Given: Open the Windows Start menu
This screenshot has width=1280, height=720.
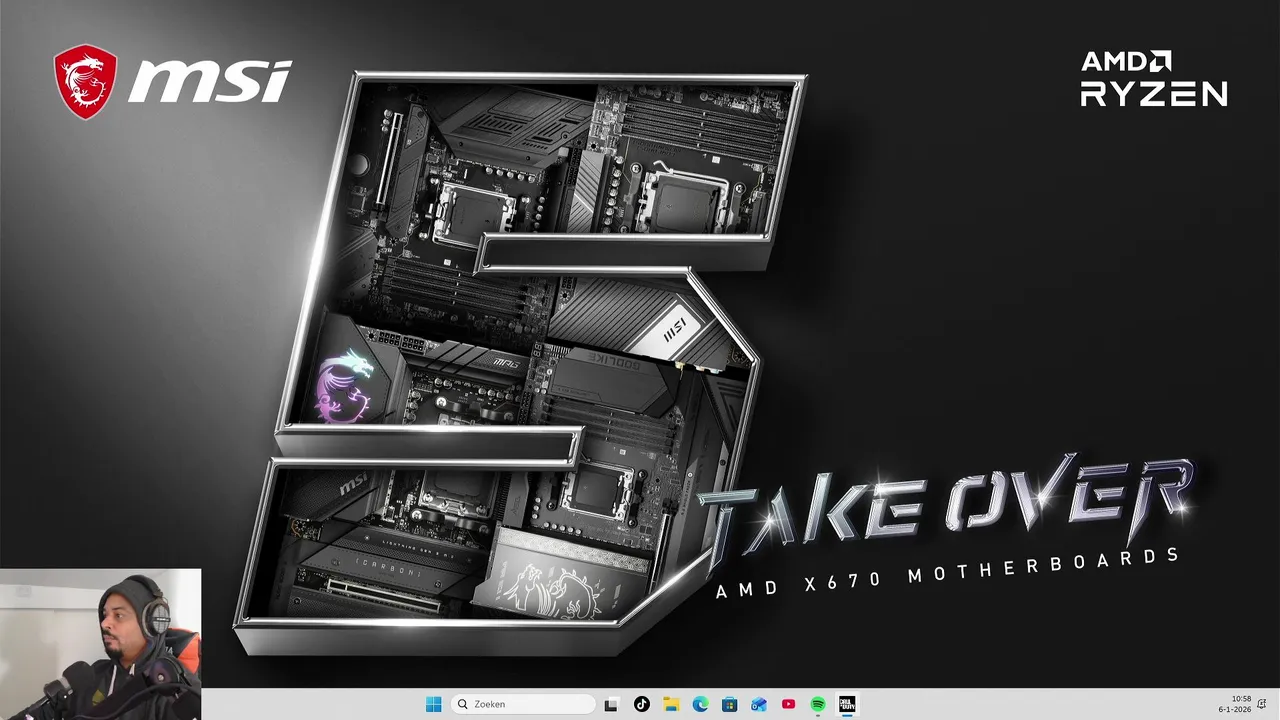Looking at the screenshot, I should coord(433,704).
